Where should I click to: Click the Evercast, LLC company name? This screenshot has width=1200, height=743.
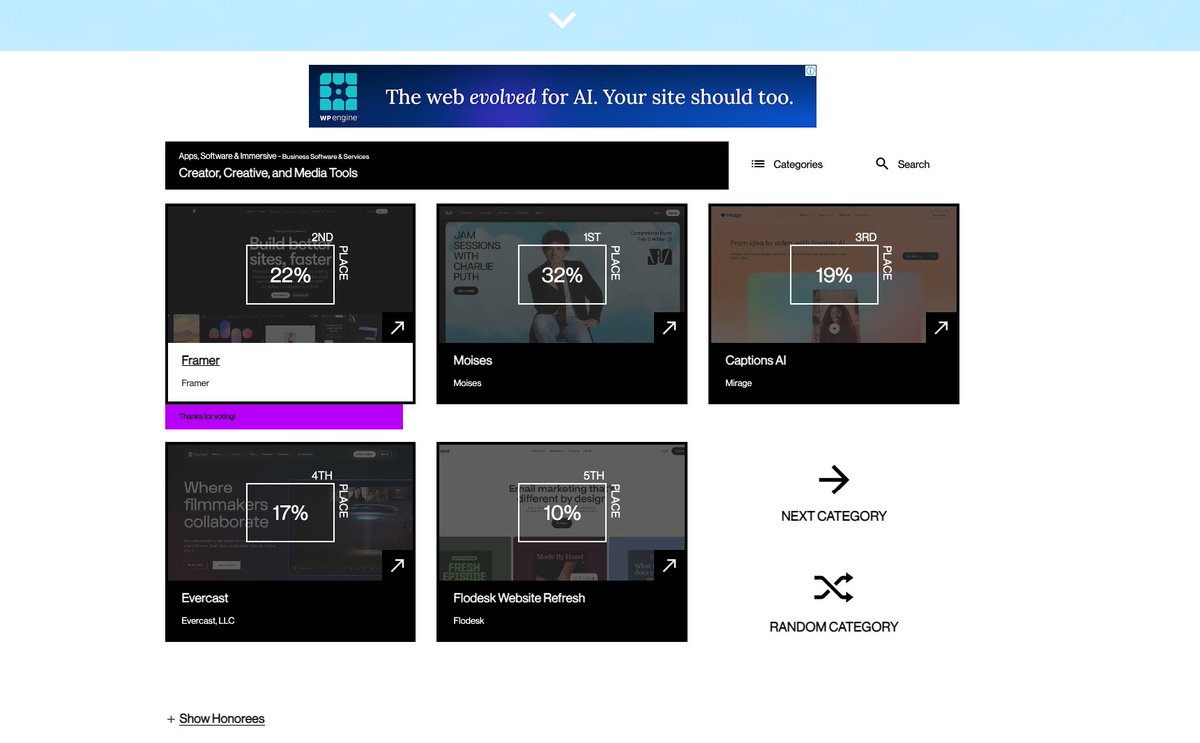(x=208, y=621)
